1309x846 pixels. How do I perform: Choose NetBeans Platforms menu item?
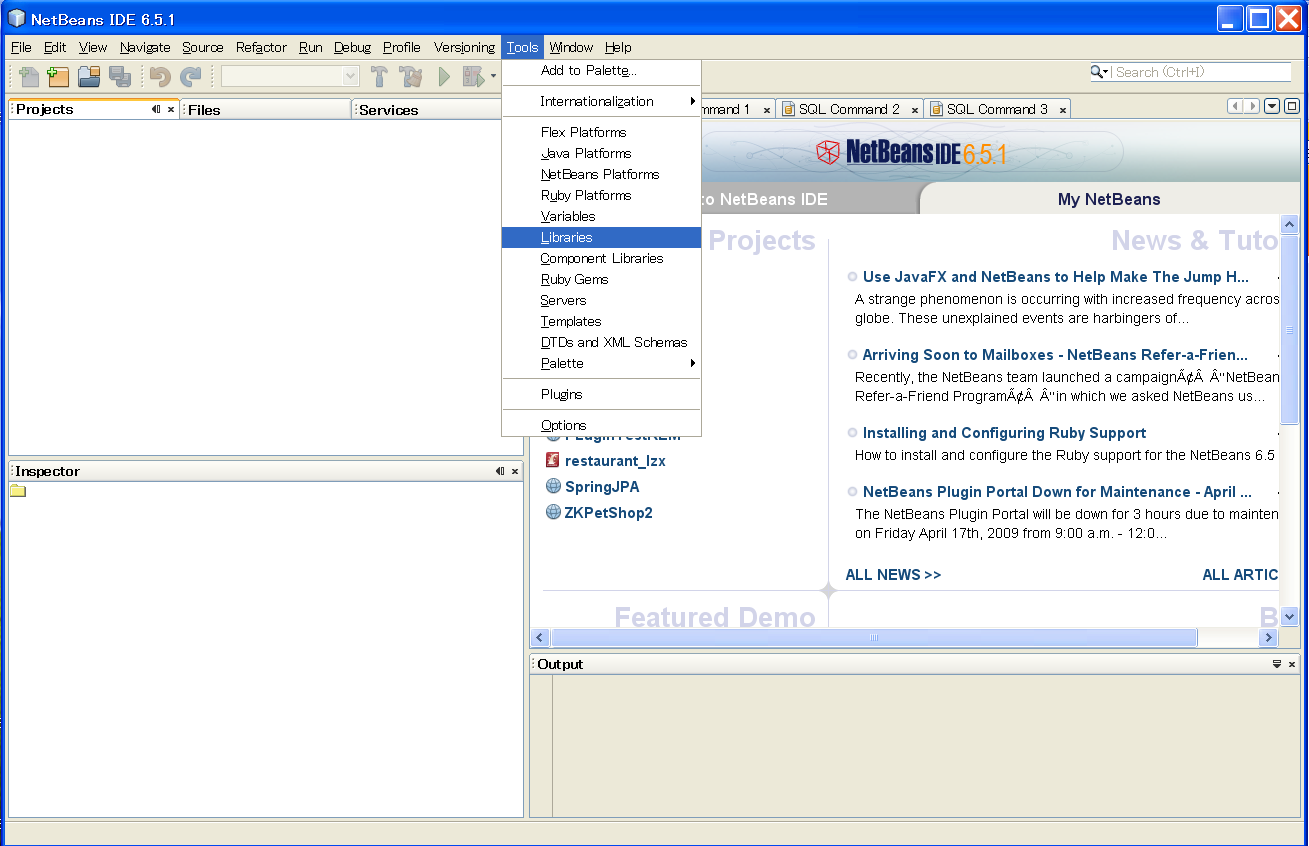coord(601,174)
